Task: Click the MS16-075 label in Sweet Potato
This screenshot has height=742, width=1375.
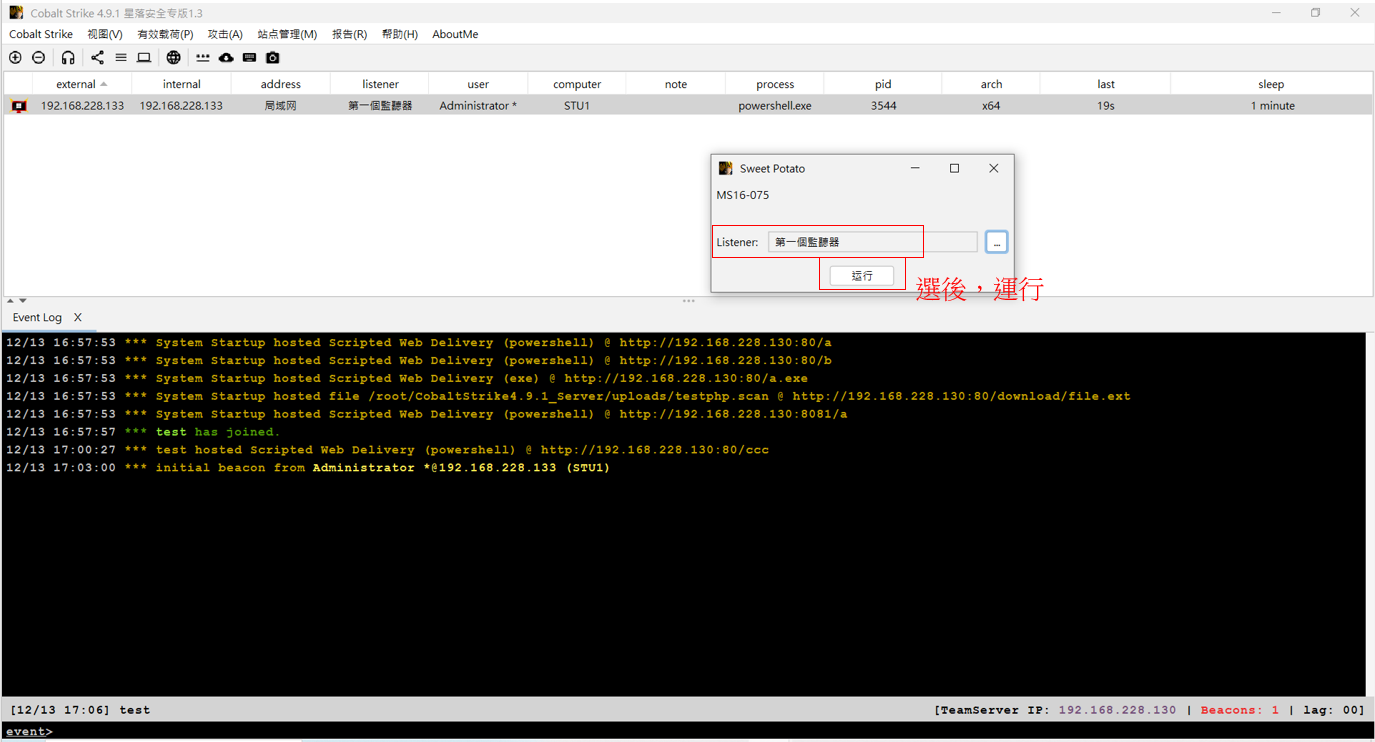Action: (x=743, y=195)
